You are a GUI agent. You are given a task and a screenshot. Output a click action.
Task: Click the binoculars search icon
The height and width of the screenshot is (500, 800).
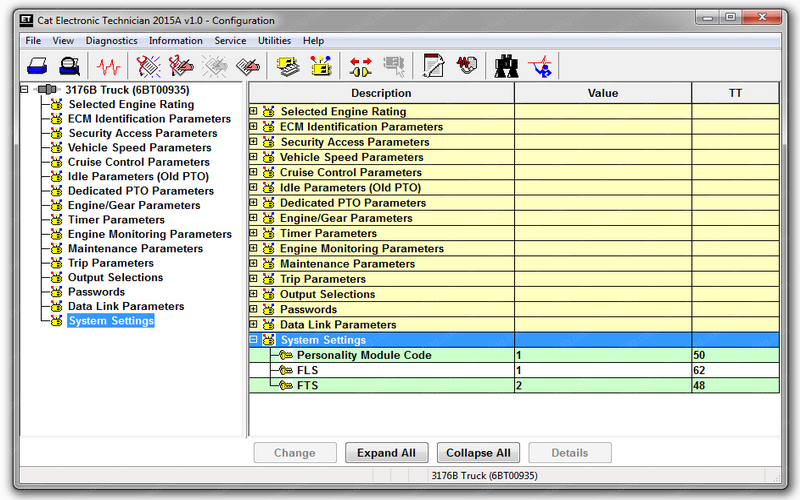tap(506, 66)
